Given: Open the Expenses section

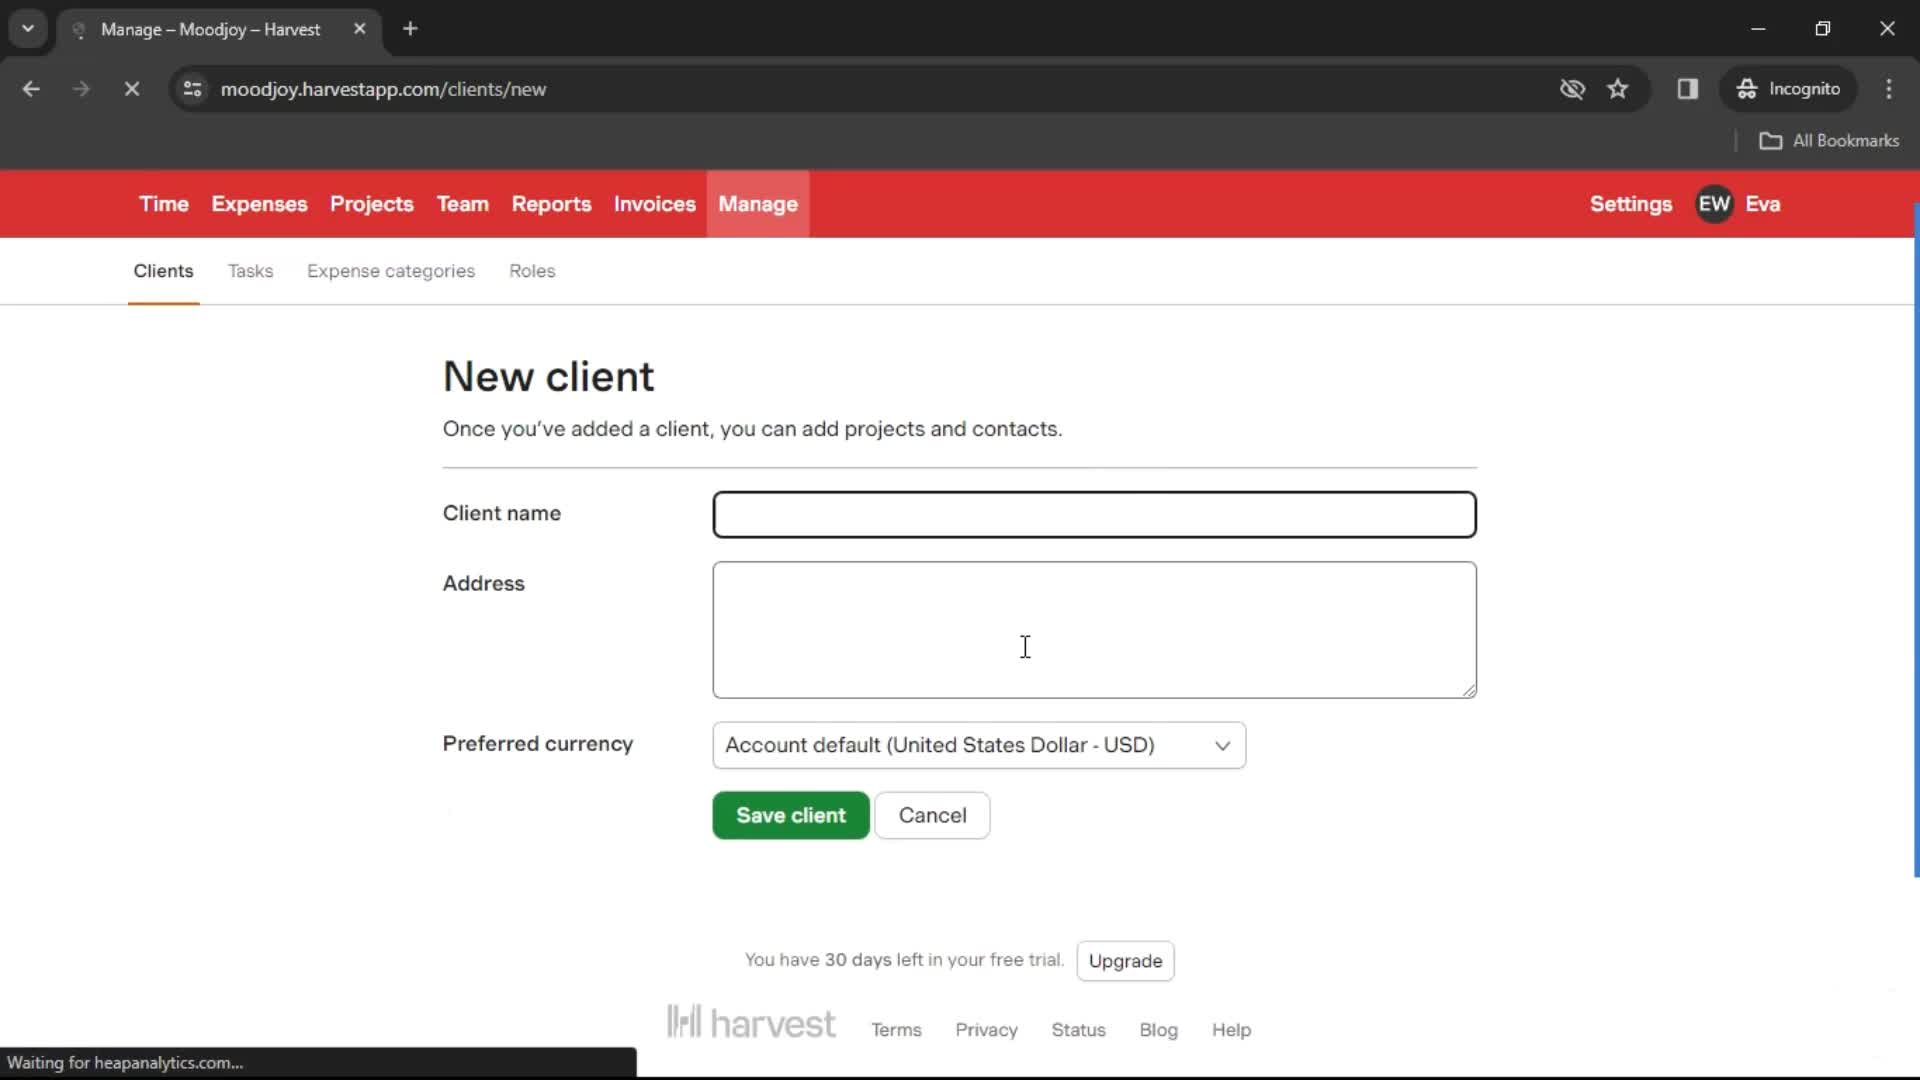Looking at the screenshot, I should [x=260, y=204].
